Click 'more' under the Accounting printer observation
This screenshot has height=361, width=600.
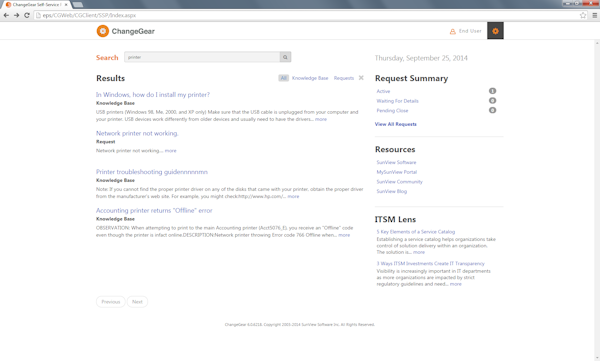(x=344, y=235)
